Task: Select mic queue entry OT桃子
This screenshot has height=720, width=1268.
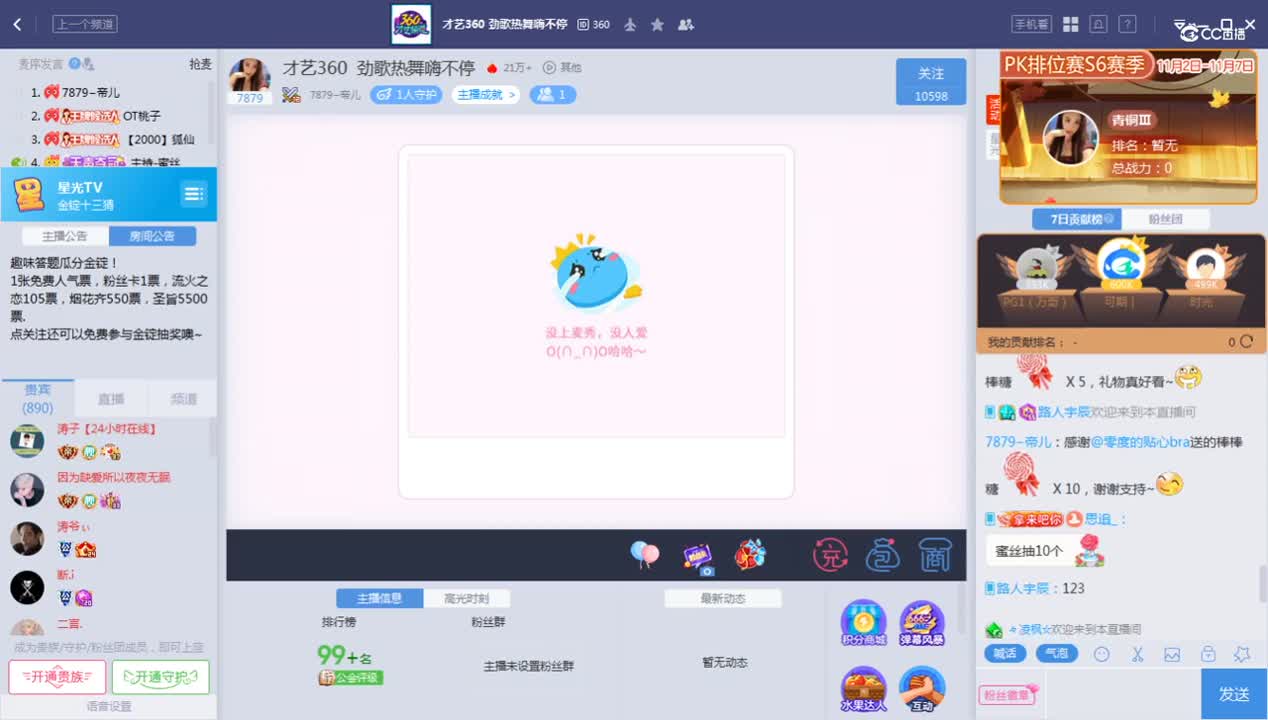Action: pyautogui.click(x=142, y=116)
